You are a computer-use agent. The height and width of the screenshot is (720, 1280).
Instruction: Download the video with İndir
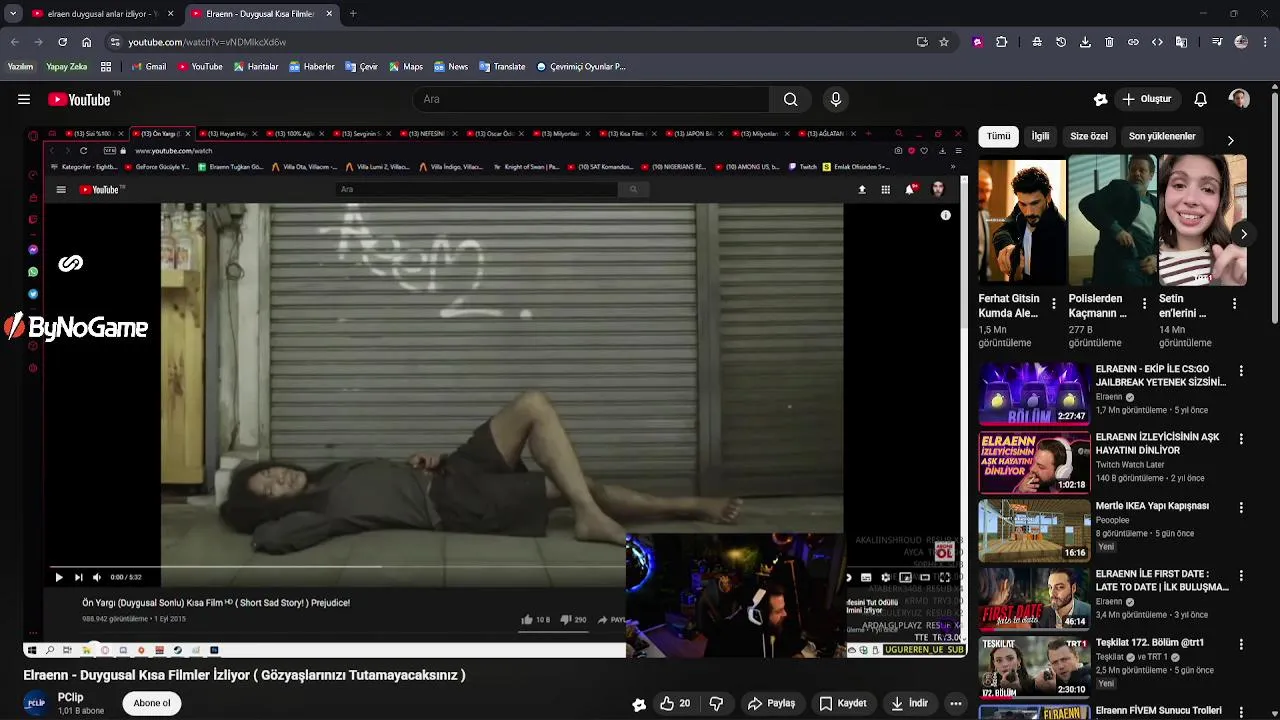click(909, 703)
